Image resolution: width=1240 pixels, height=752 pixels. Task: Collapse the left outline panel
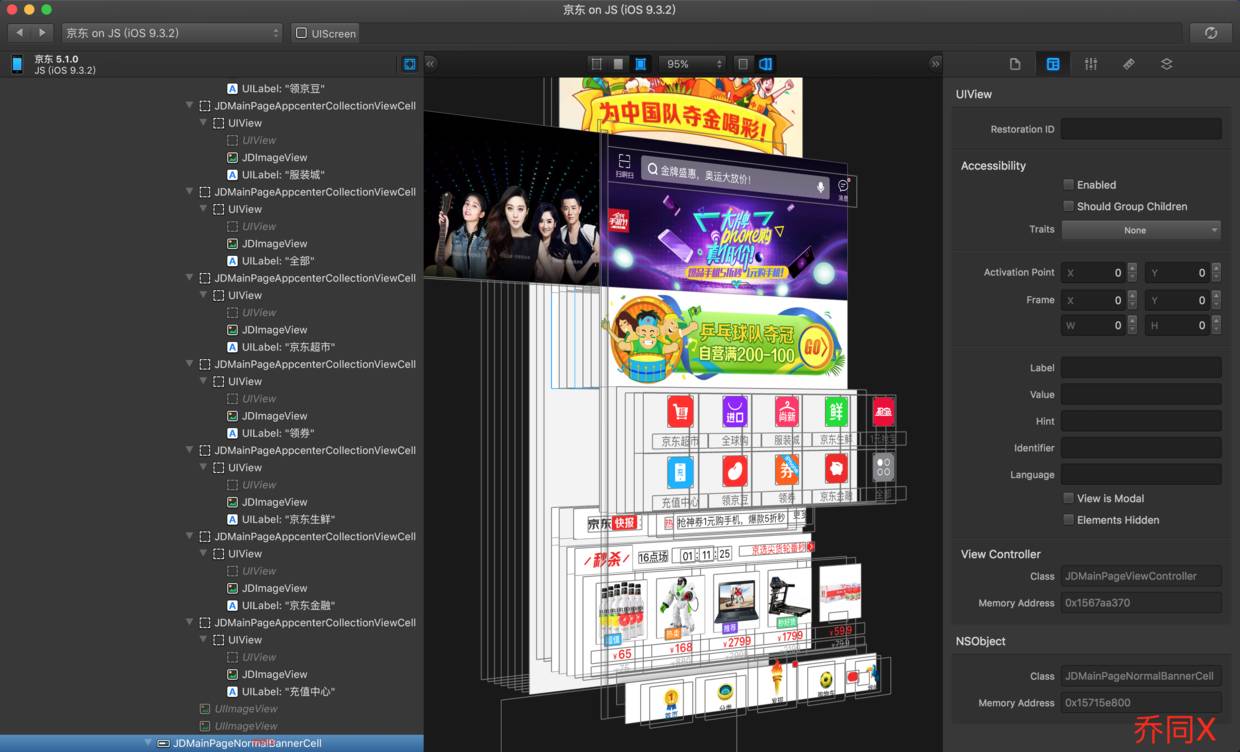pyautogui.click(x=430, y=63)
